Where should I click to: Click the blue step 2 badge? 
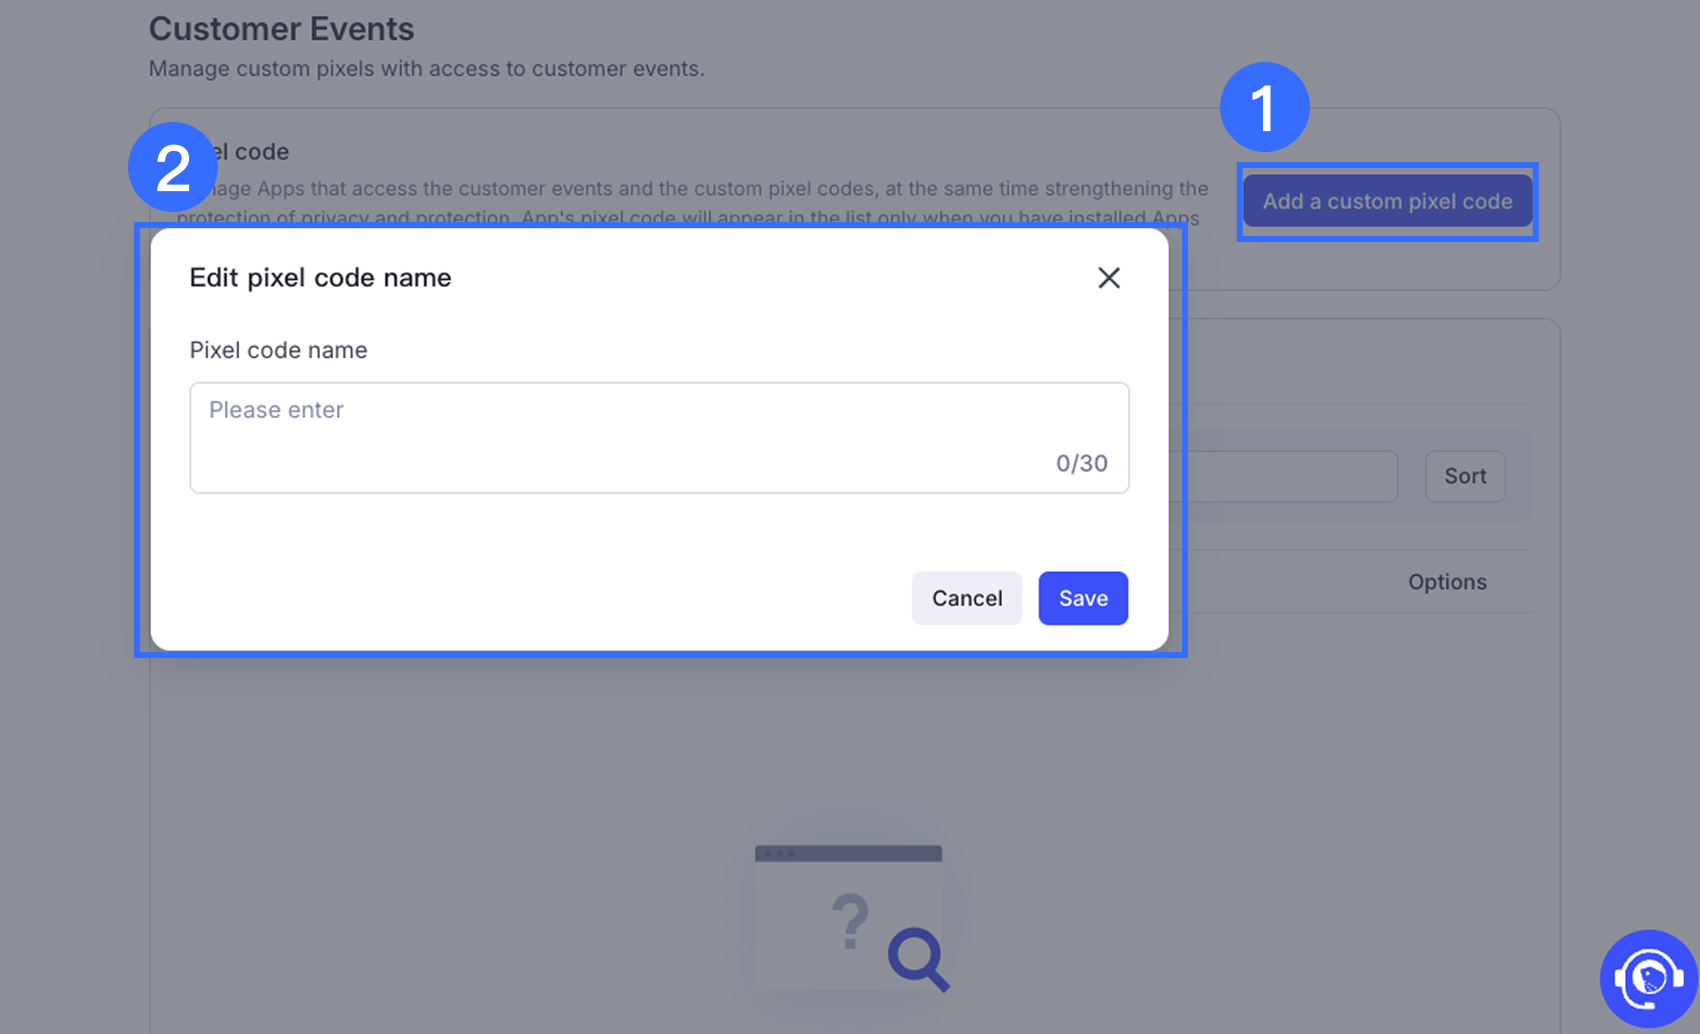point(173,167)
